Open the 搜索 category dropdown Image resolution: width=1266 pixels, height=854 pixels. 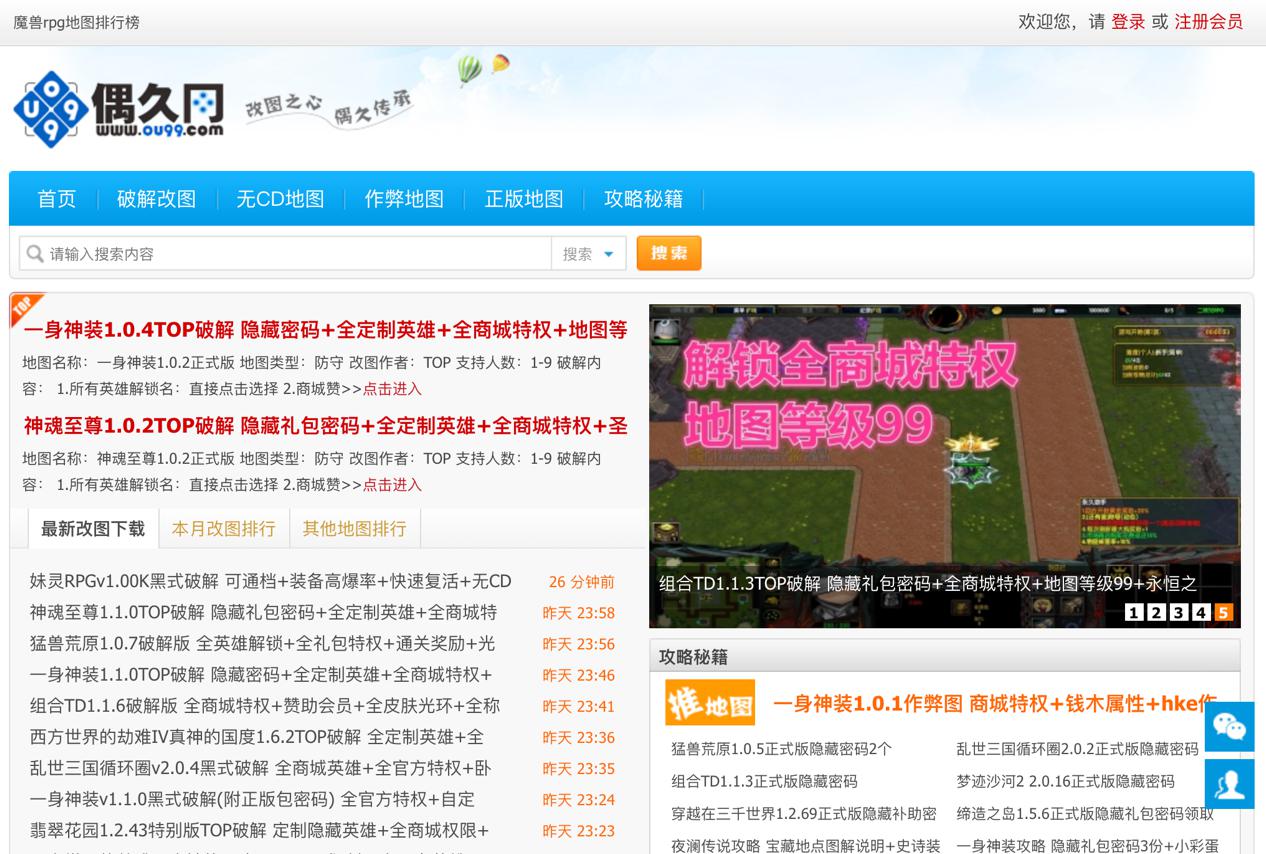click(589, 254)
